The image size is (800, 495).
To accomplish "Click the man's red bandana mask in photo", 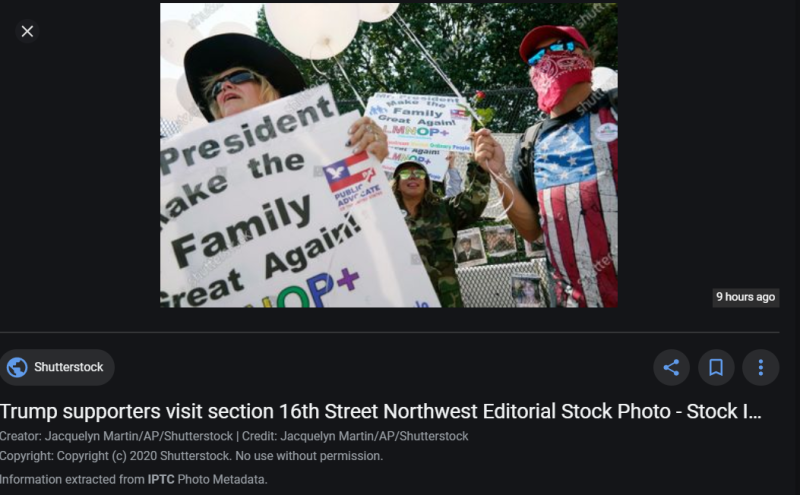I will click(560, 81).
